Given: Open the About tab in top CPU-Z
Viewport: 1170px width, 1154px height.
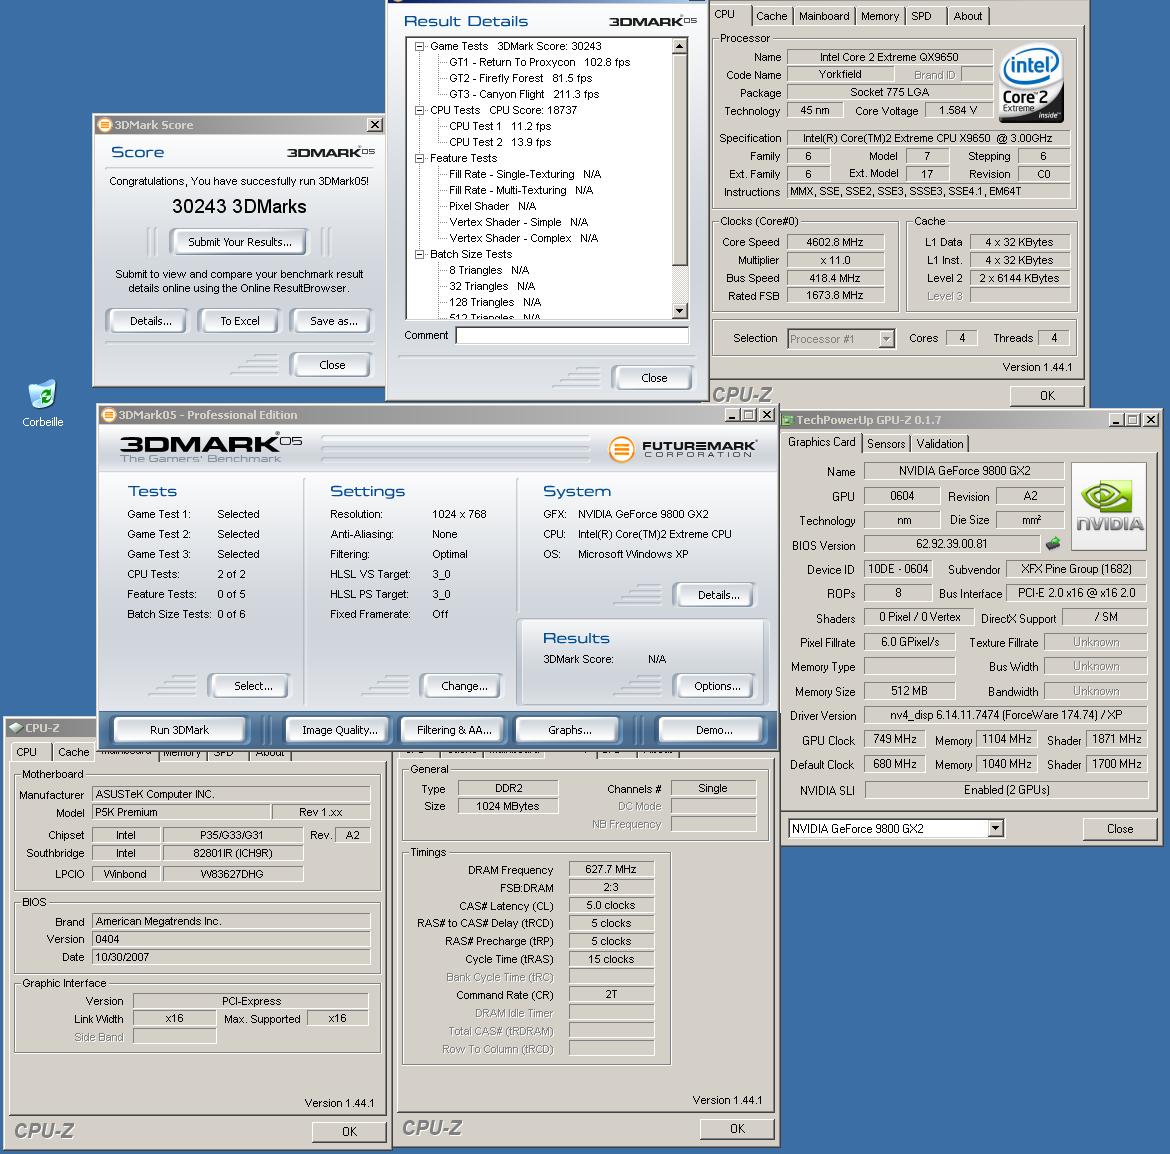Looking at the screenshot, I should click(x=968, y=16).
